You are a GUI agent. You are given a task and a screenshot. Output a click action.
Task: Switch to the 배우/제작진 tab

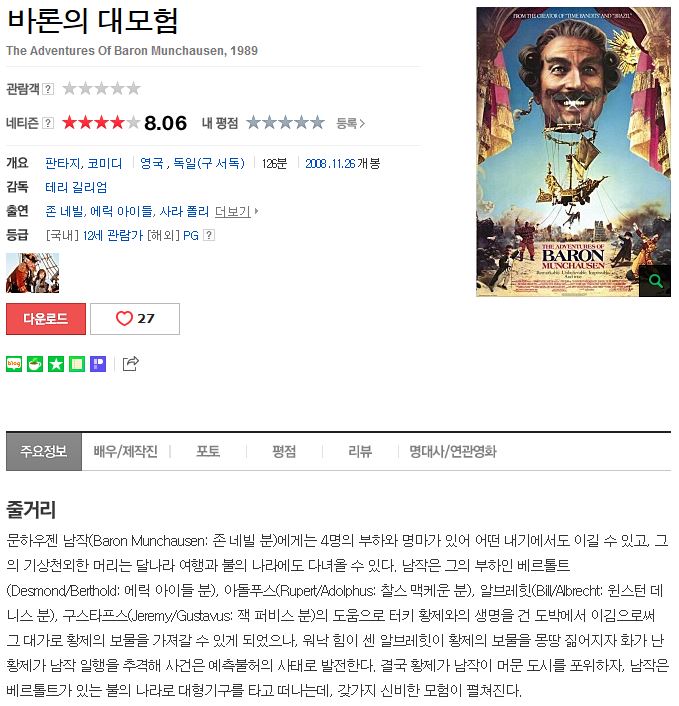(x=126, y=452)
